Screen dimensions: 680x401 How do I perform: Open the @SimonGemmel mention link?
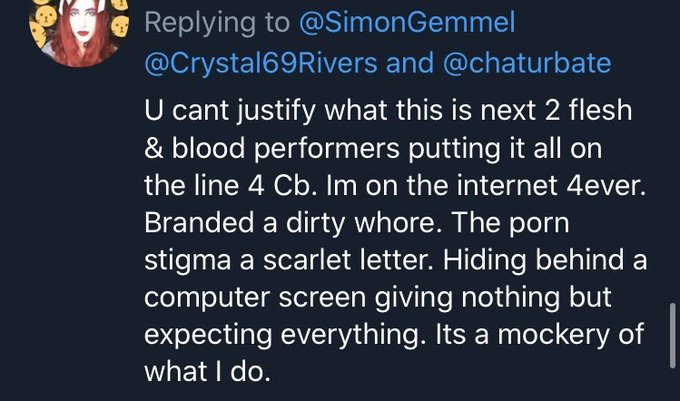tap(407, 22)
